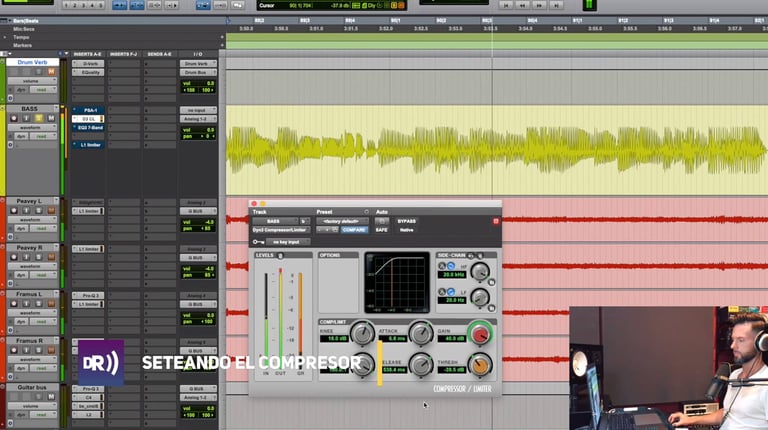Expand the Tempo ruler
The image size is (768, 430).
(x=5, y=37)
